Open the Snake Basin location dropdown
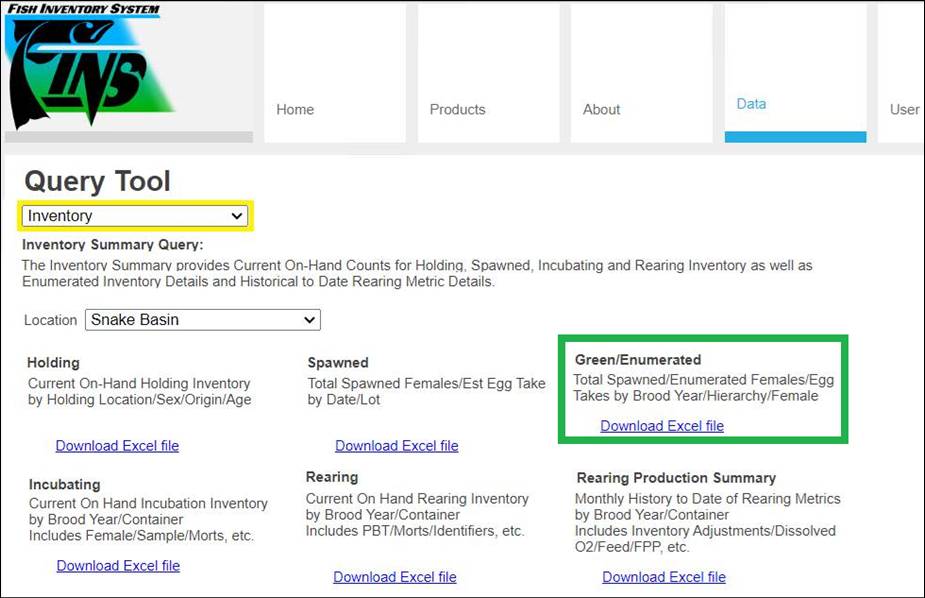Image resolution: width=925 pixels, height=598 pixels. click(203, 320)
